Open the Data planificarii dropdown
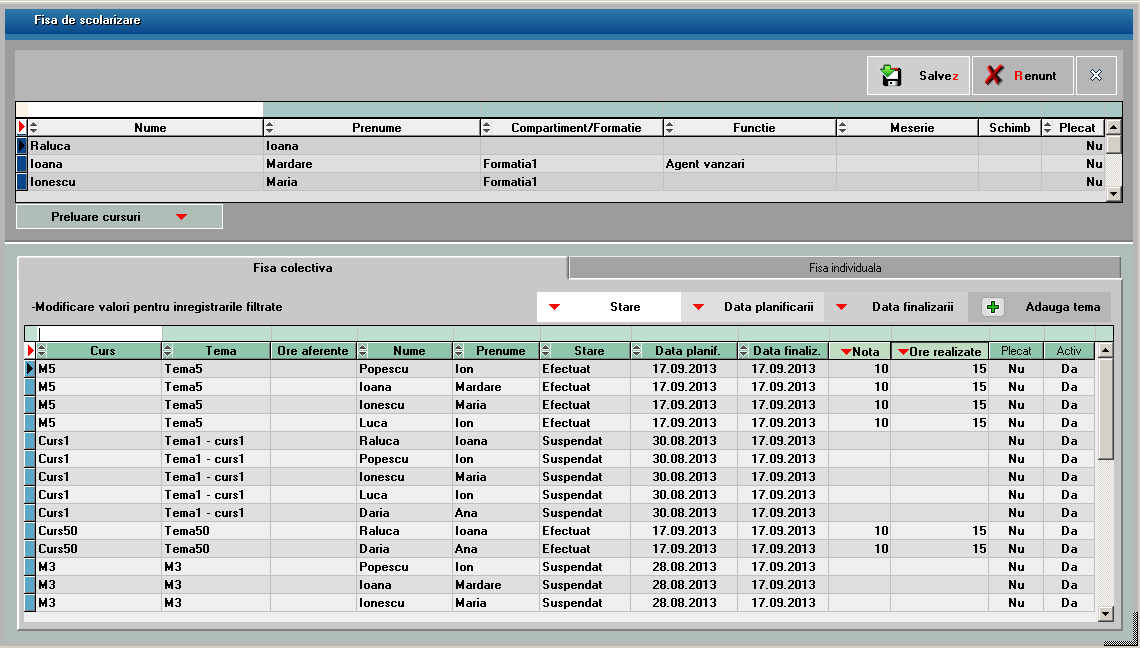This screenshot has height=648, width=1140. [752, 307]
